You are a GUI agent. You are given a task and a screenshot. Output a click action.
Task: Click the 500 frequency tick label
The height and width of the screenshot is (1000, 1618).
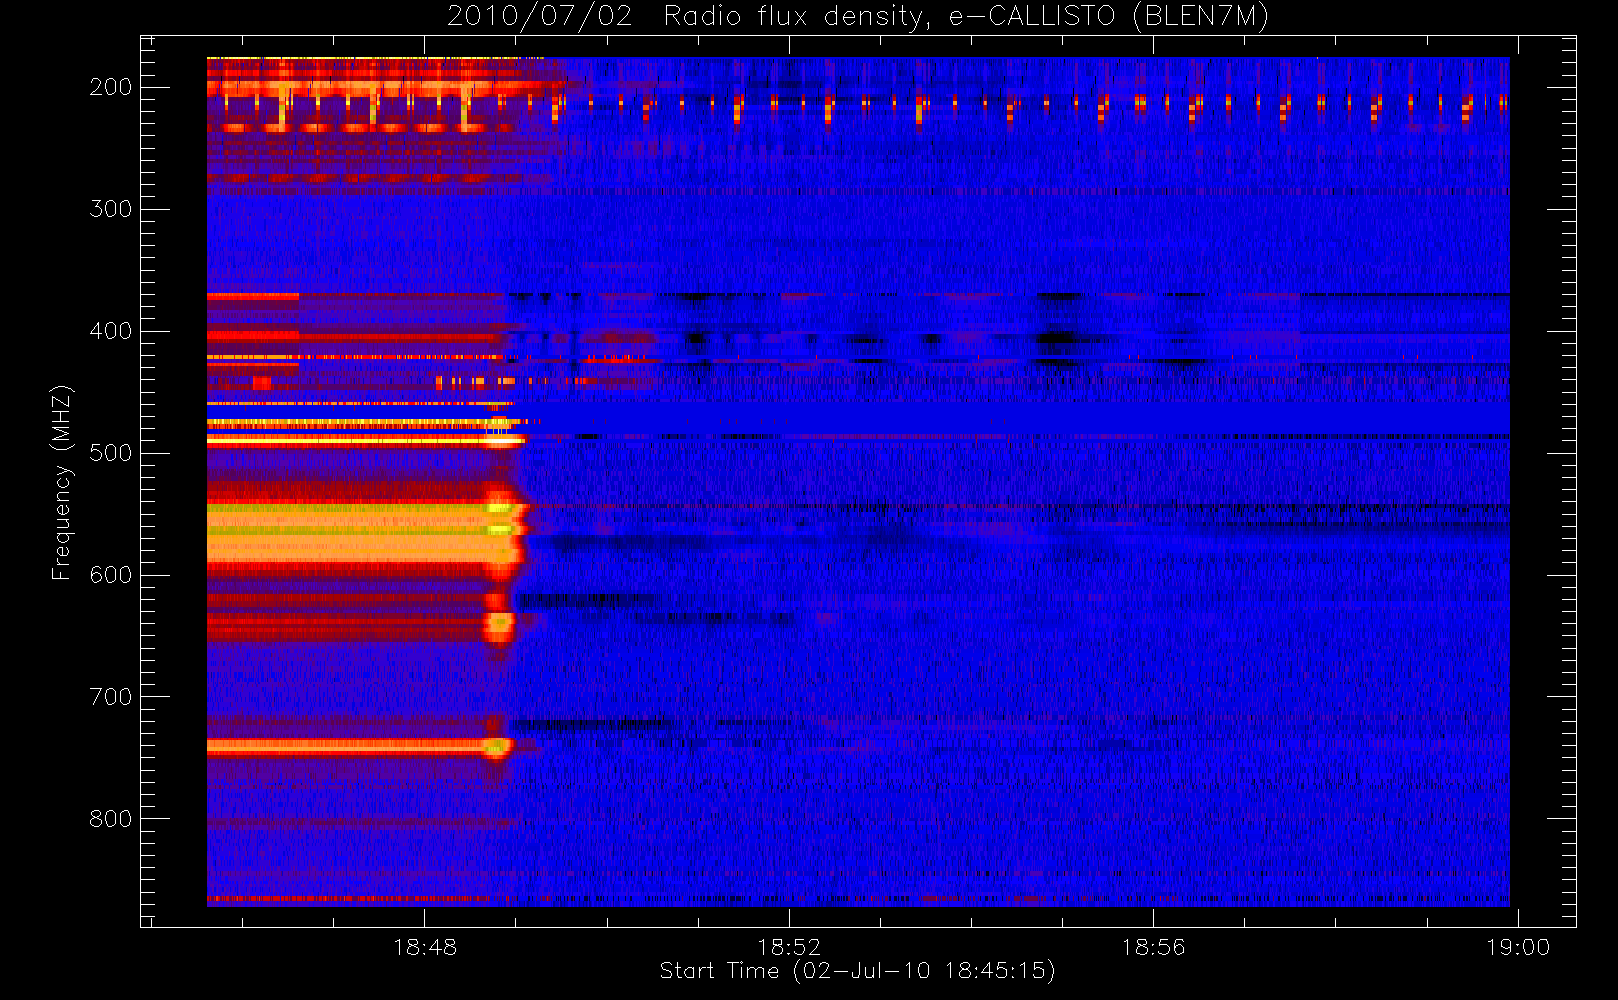click(111, 453)
